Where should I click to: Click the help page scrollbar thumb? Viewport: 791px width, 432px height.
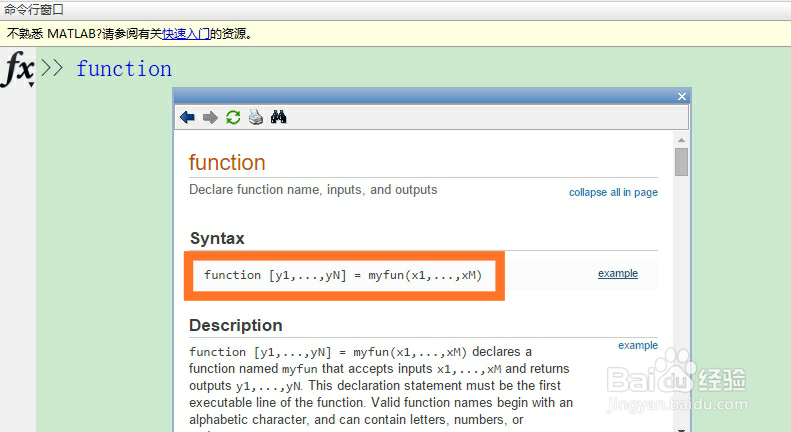pyautogui.click(x=681, y=162)
